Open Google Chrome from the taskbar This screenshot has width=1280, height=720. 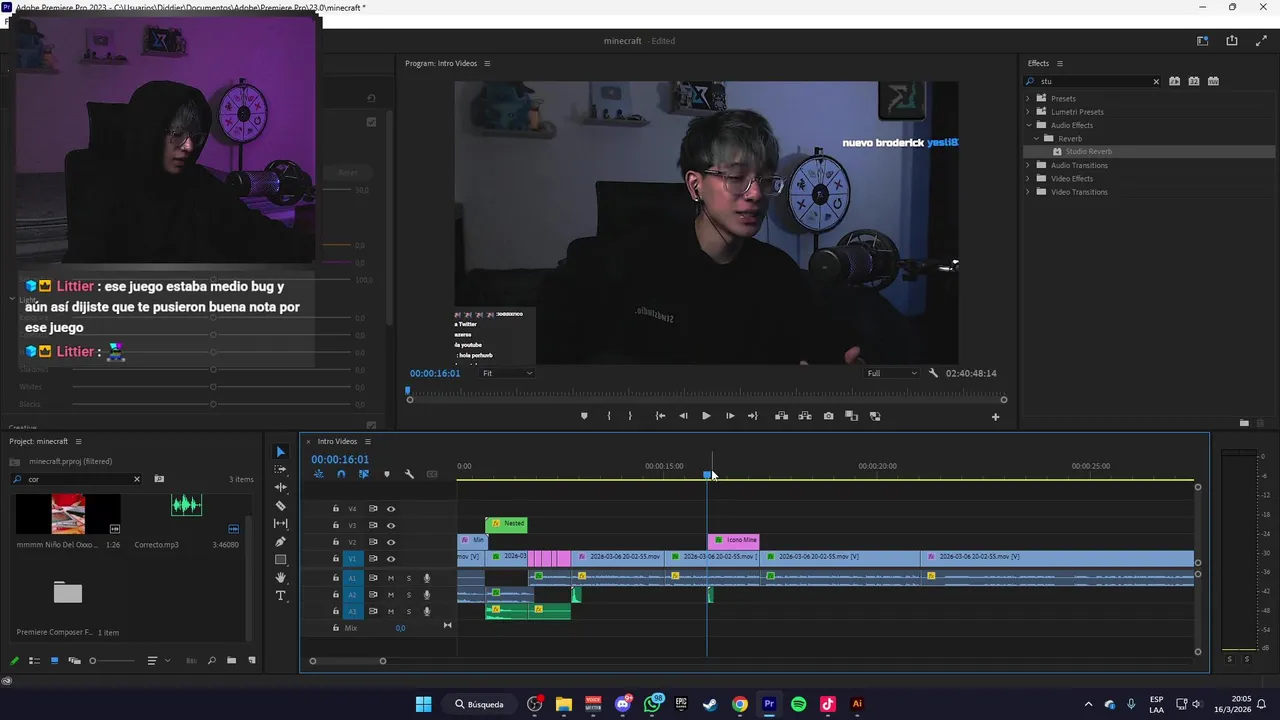click(x=740, y=704)
